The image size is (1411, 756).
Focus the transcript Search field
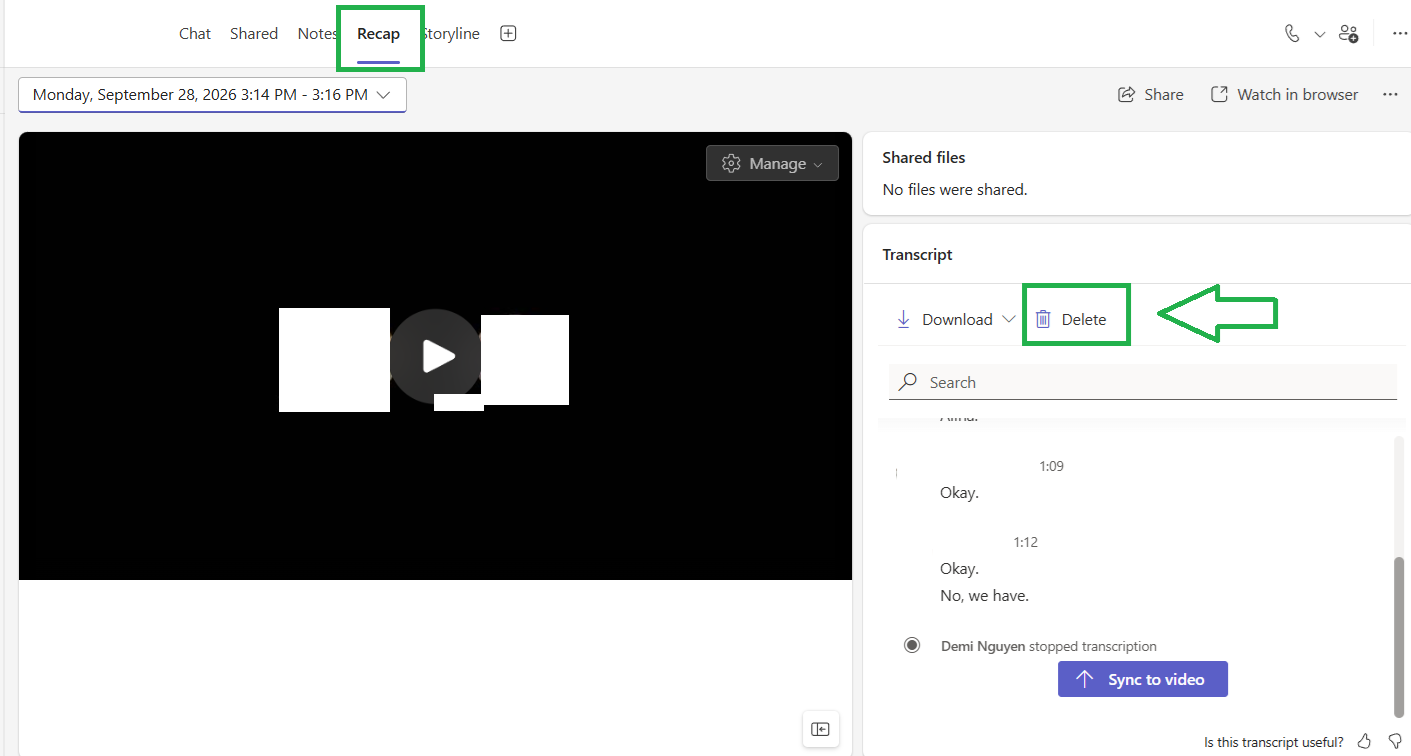pyautogui.click(x=1143, y=382)
